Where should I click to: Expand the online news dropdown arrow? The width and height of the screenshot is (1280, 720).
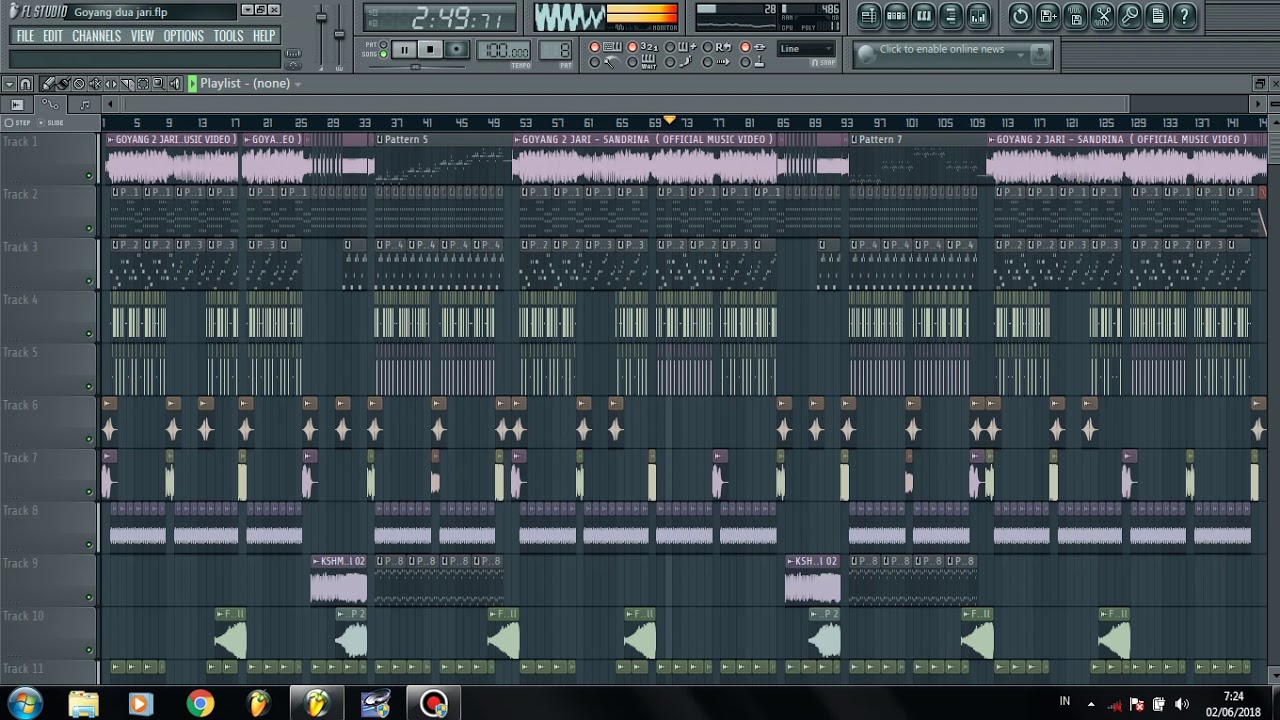[x=1020, y=55]
